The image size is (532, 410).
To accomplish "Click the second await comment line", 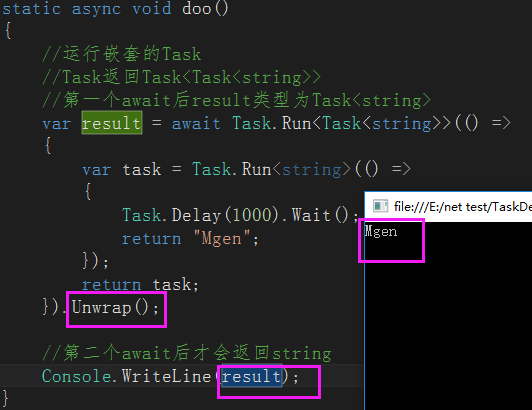I will point(187,353).
